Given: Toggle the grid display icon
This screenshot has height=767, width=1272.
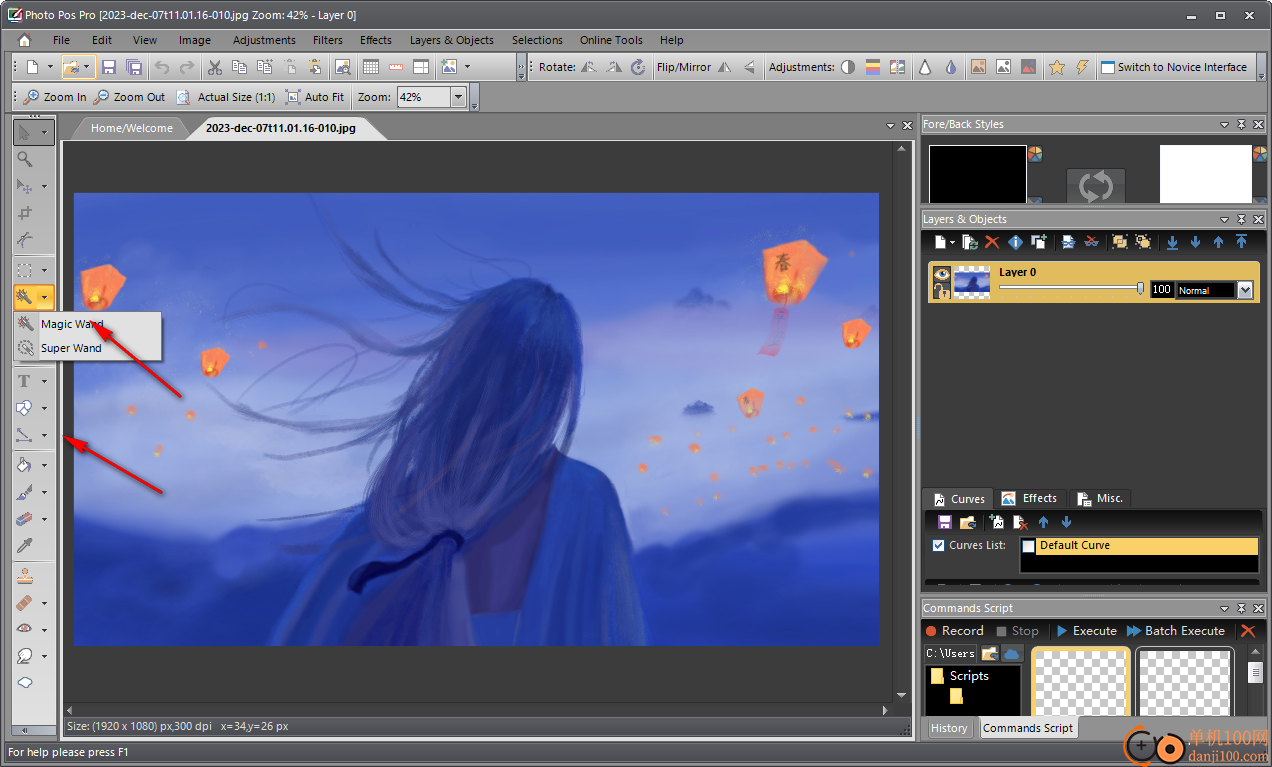Looking at the screenshot, I should coord(371,67).
